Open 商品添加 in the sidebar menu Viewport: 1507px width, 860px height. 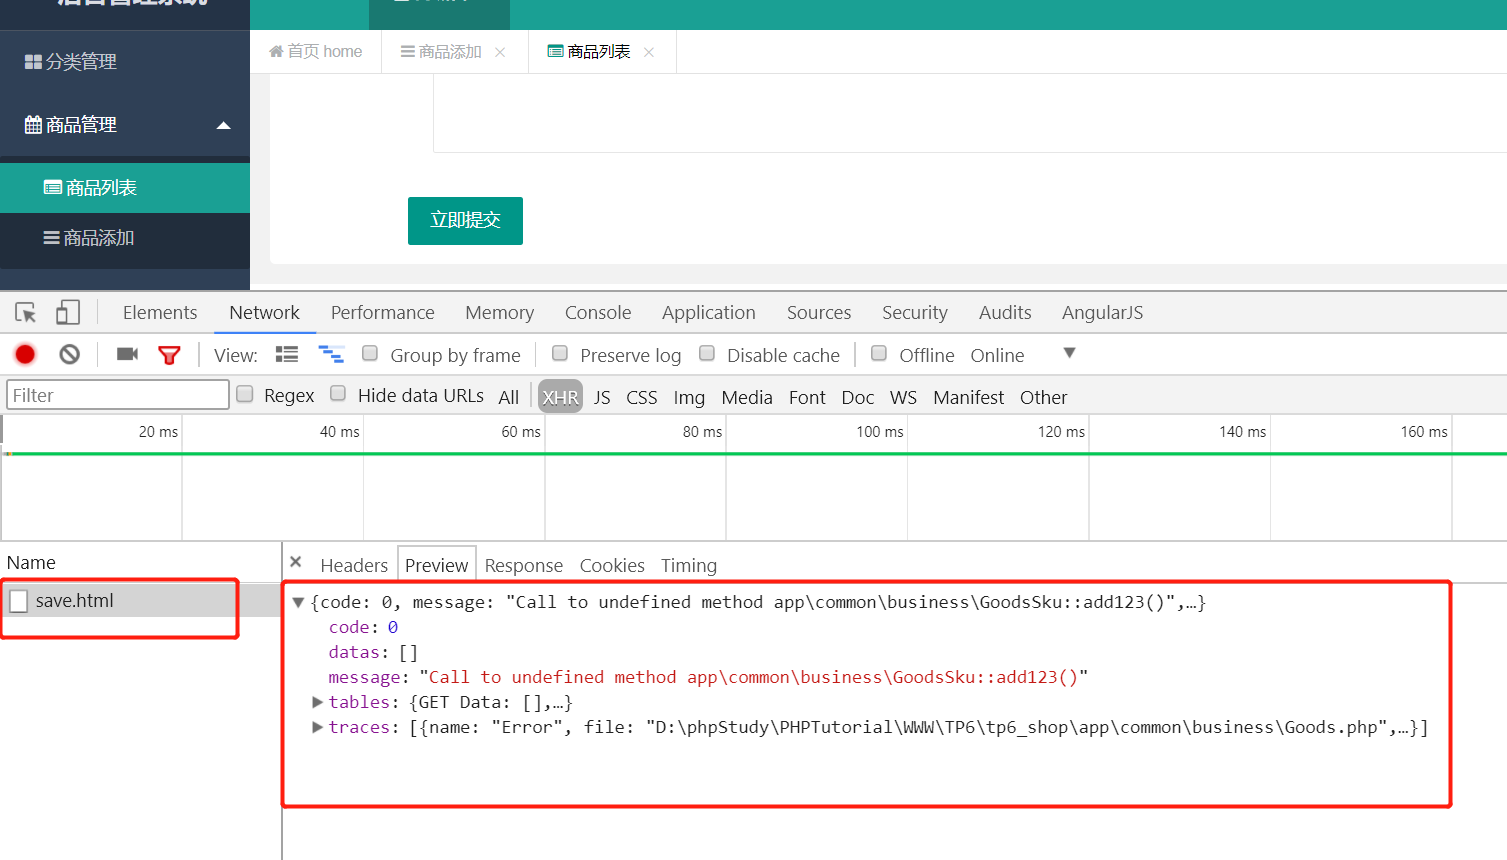click(x=125, y=238)
